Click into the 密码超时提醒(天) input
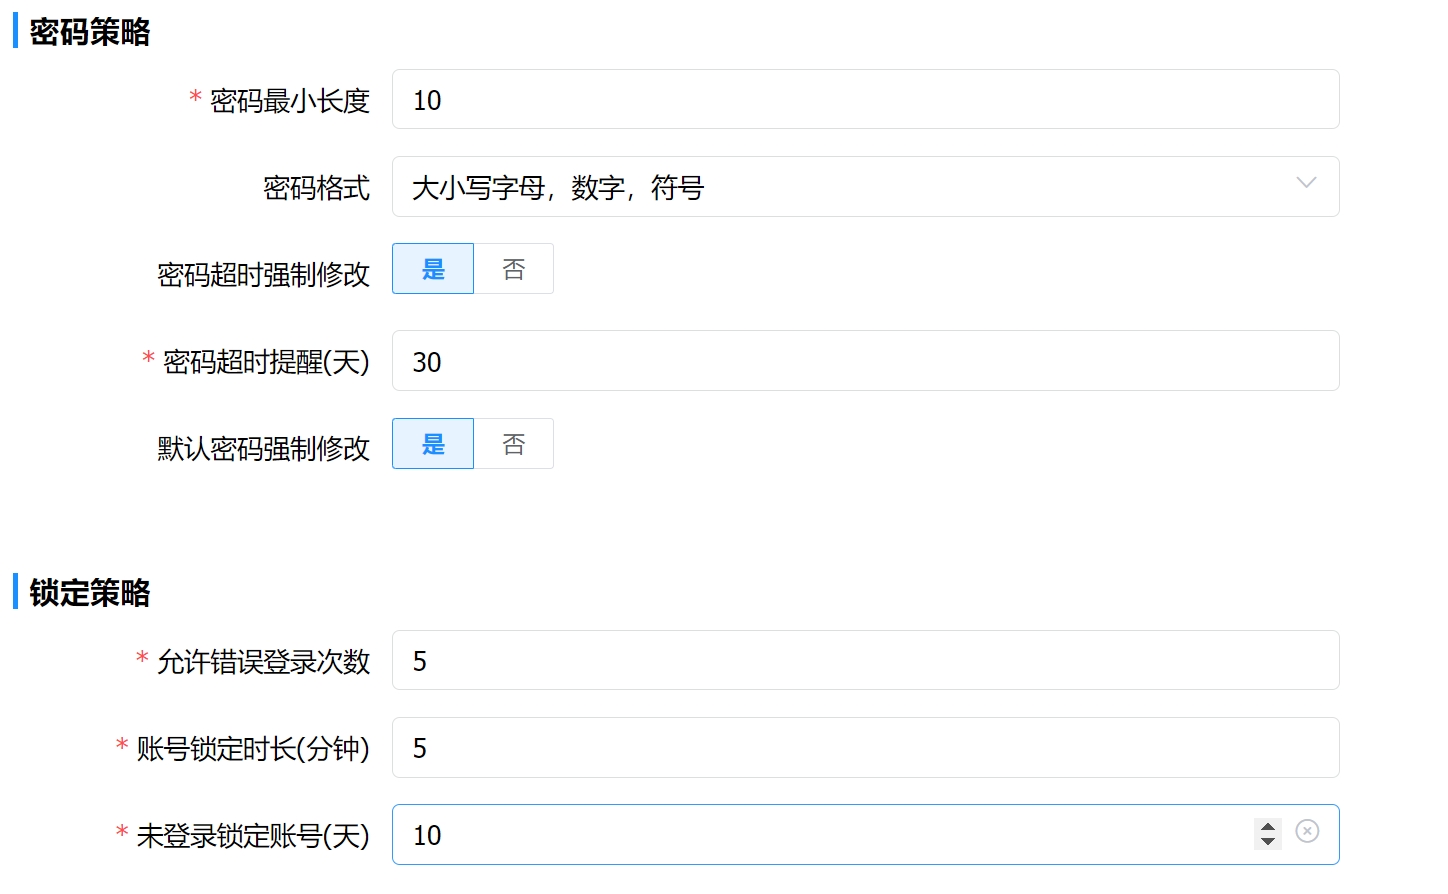 pos(865,361)
